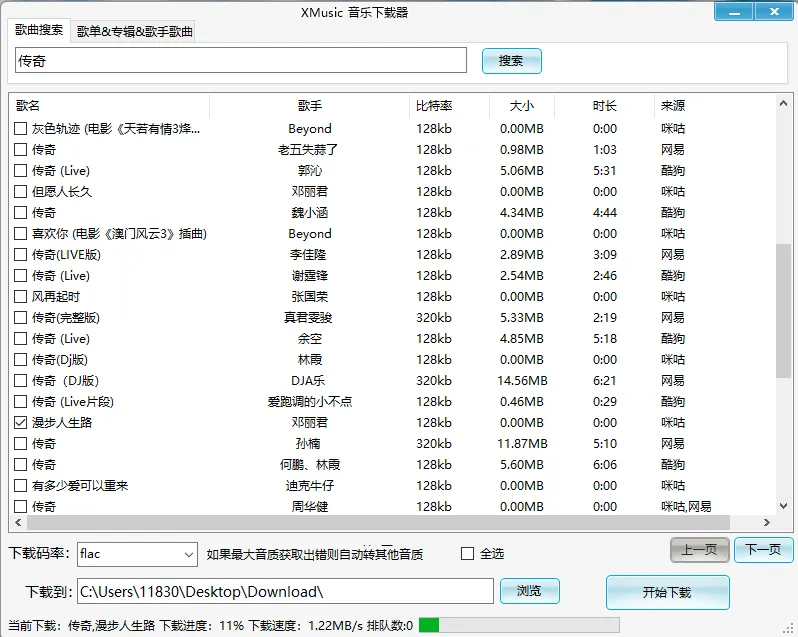Check 有多少爱可以重来 checkbox

[x=20, y=485]
